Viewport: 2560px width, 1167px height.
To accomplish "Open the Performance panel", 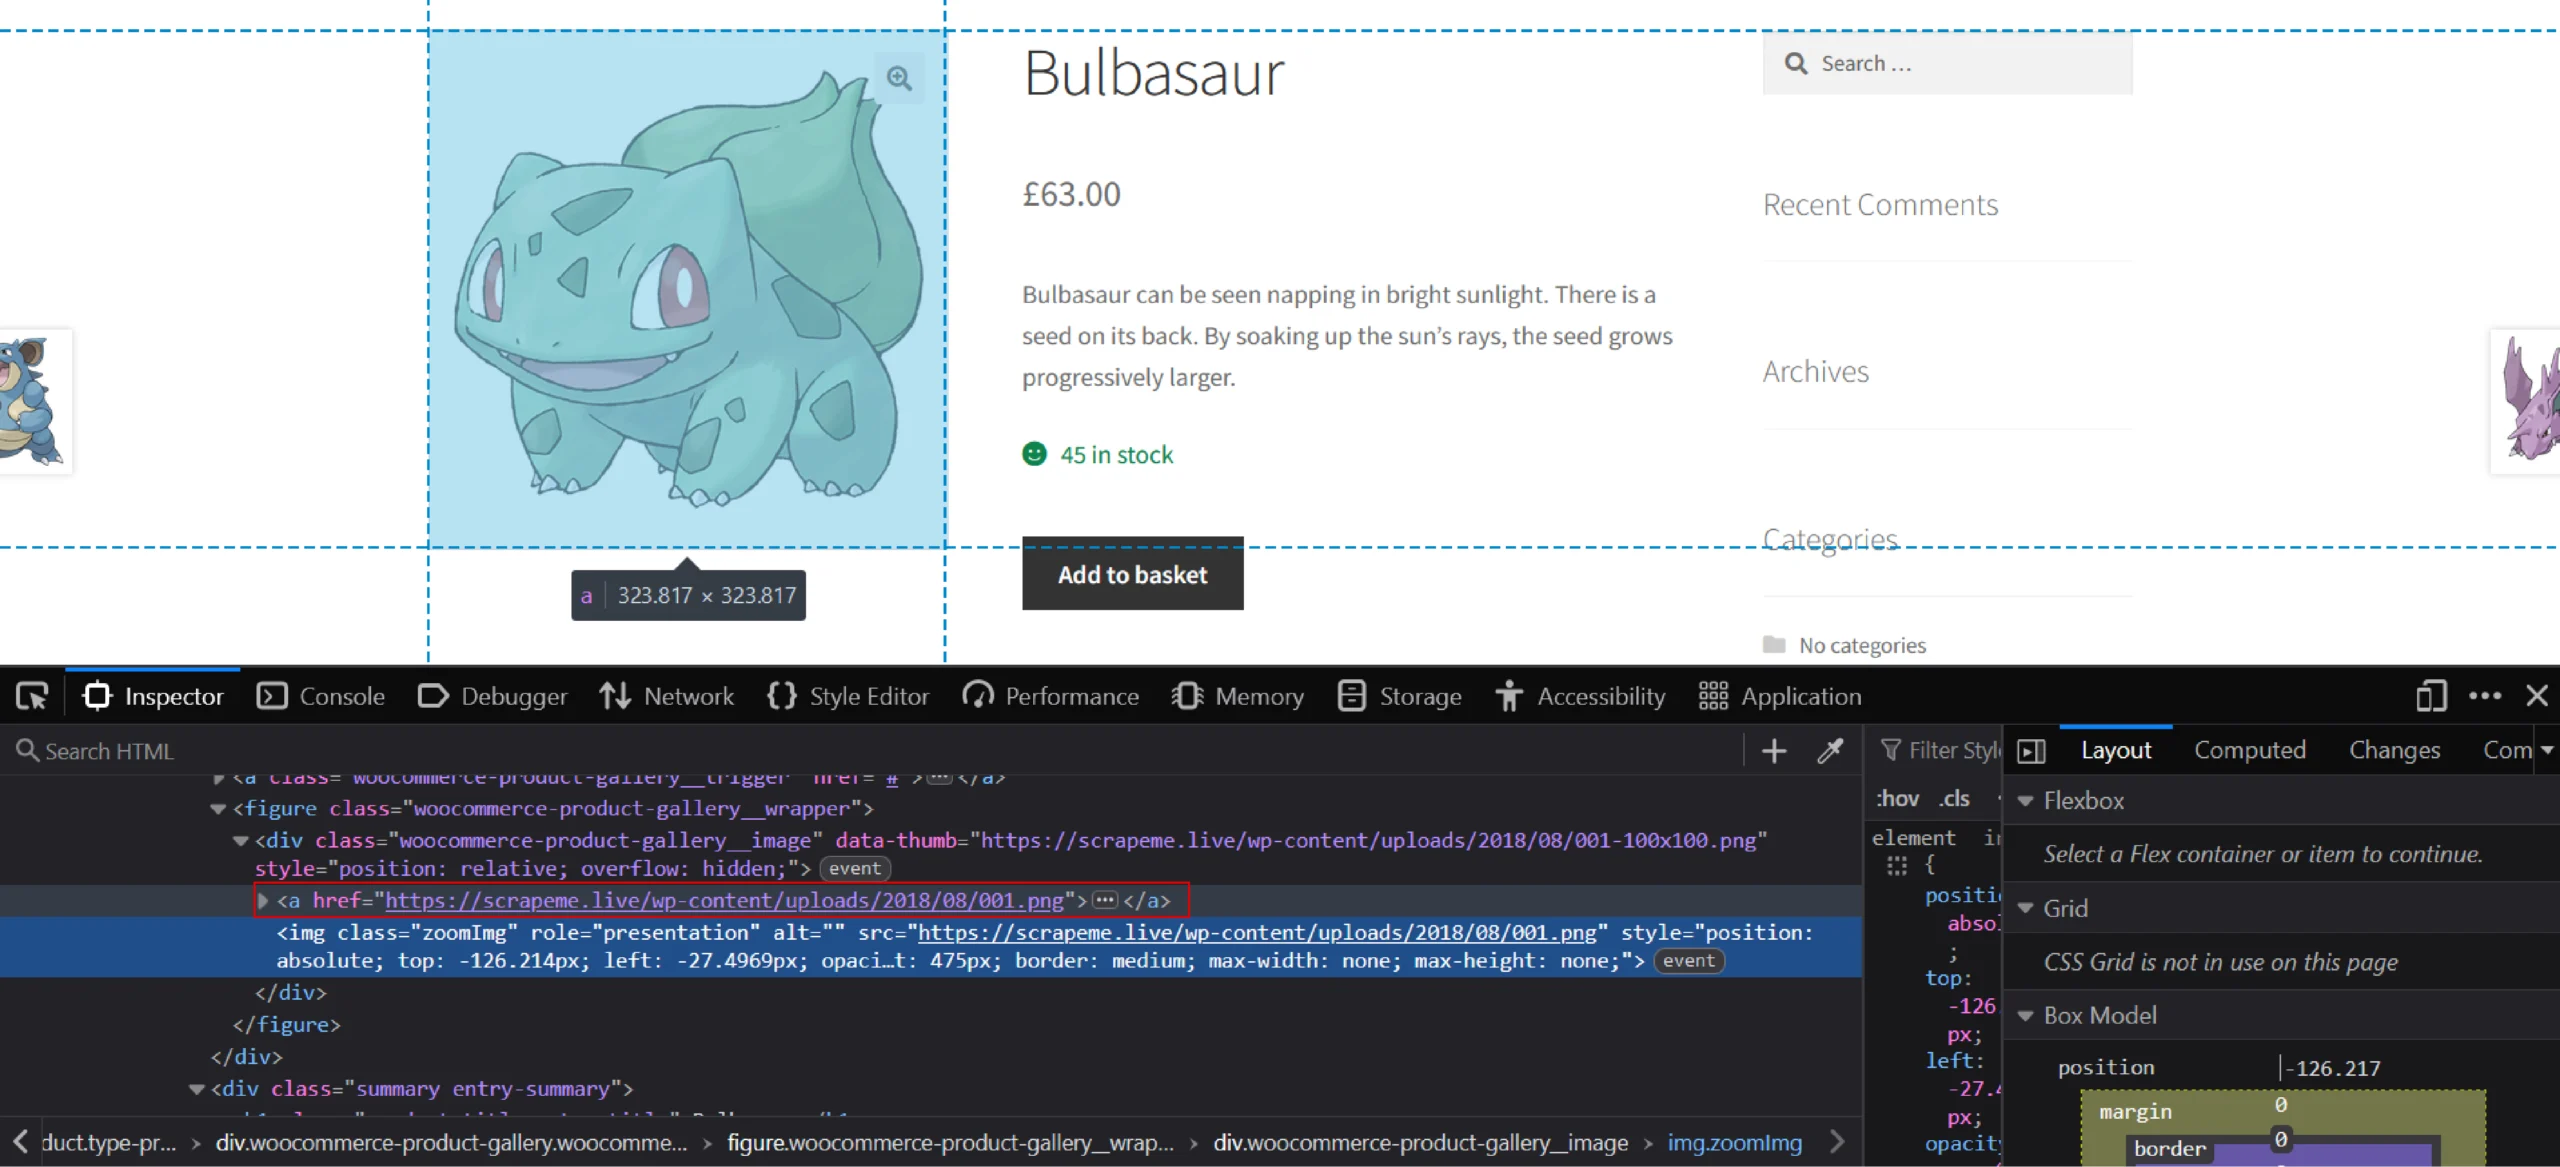I will pos(1050,696).
